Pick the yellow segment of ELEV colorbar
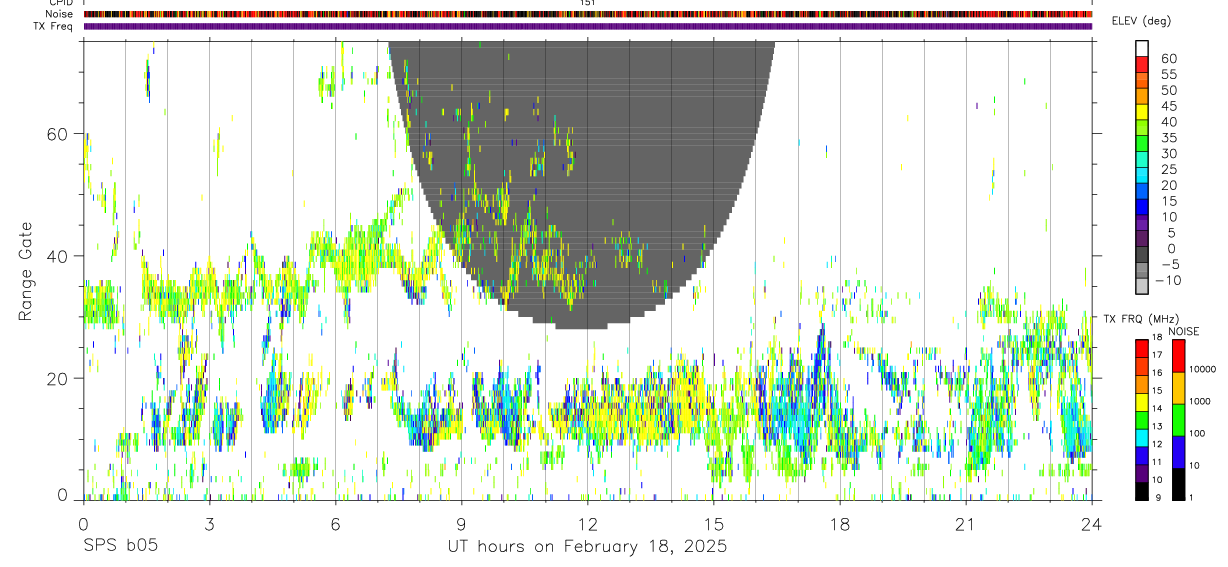The image size is (1228, 567). (x=1142, y=111)
